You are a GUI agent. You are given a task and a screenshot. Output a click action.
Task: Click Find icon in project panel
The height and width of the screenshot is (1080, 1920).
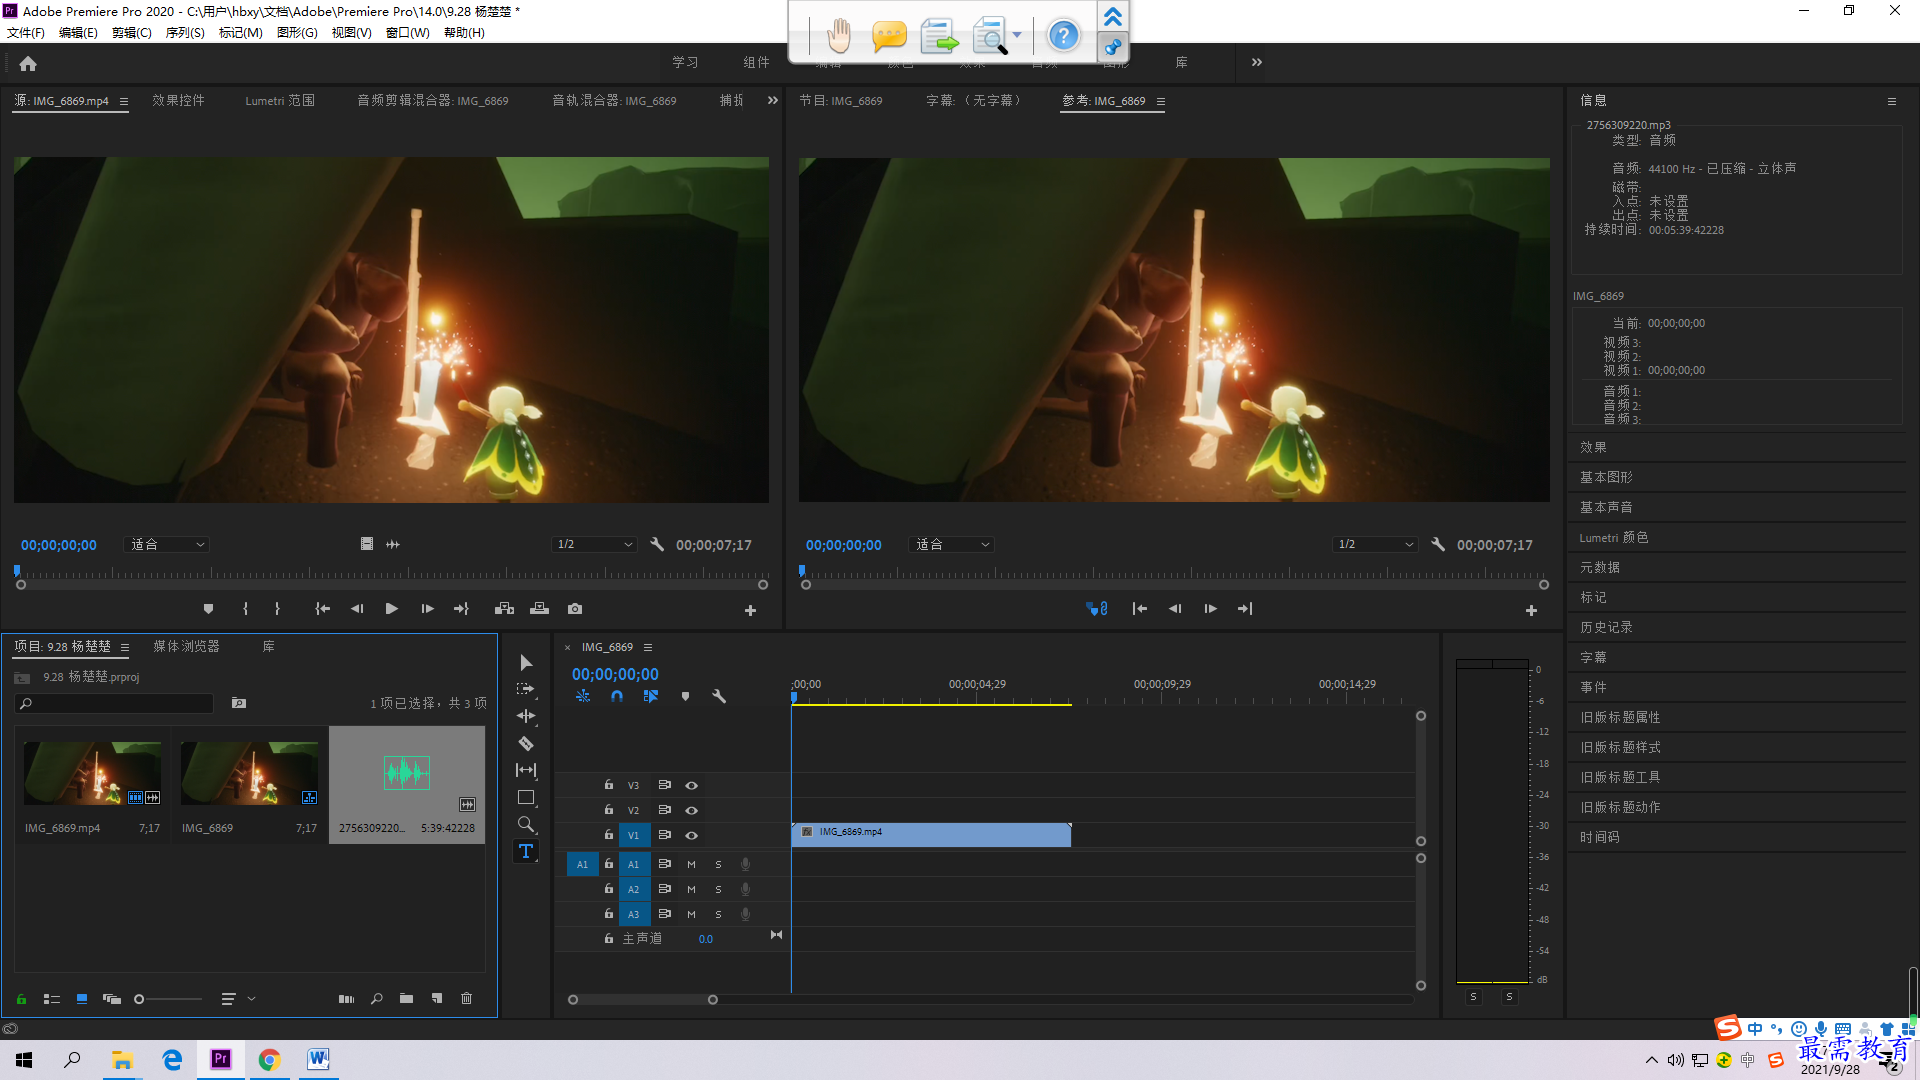tap(377, 999)
